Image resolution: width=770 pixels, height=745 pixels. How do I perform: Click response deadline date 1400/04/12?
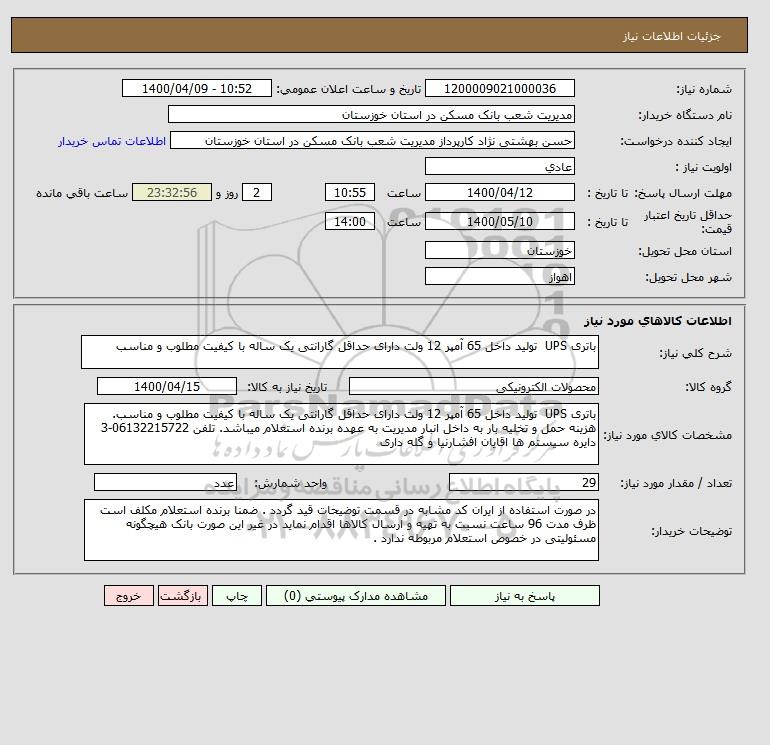pyautogui.click(x=499, y=193)
